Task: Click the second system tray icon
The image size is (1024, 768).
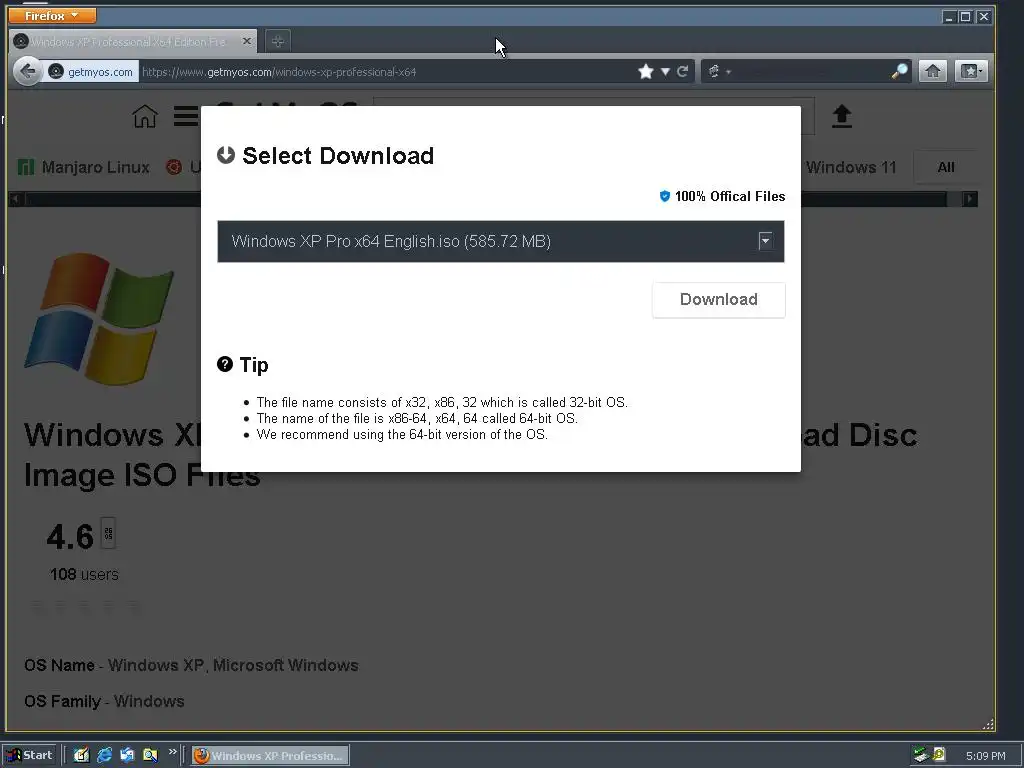Action: (939, 755)
